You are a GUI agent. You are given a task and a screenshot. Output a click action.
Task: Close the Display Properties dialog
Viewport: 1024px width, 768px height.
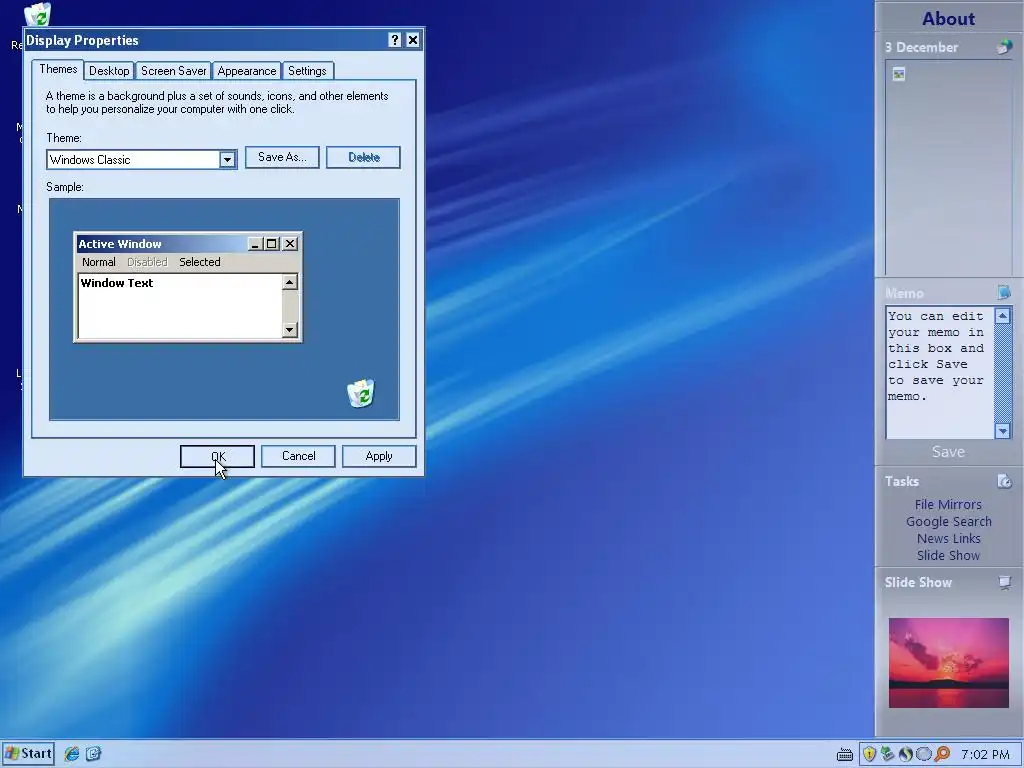tap(413, 40)
